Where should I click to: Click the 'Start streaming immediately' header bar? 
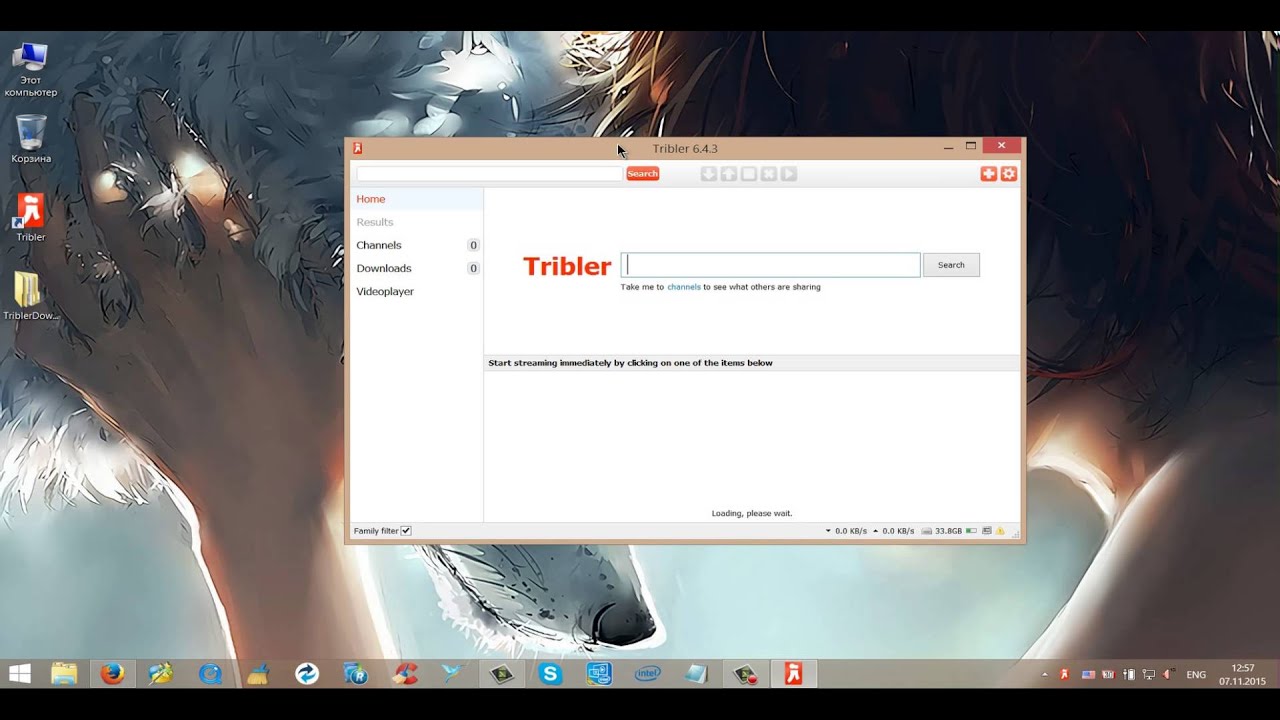click(752, 363)
